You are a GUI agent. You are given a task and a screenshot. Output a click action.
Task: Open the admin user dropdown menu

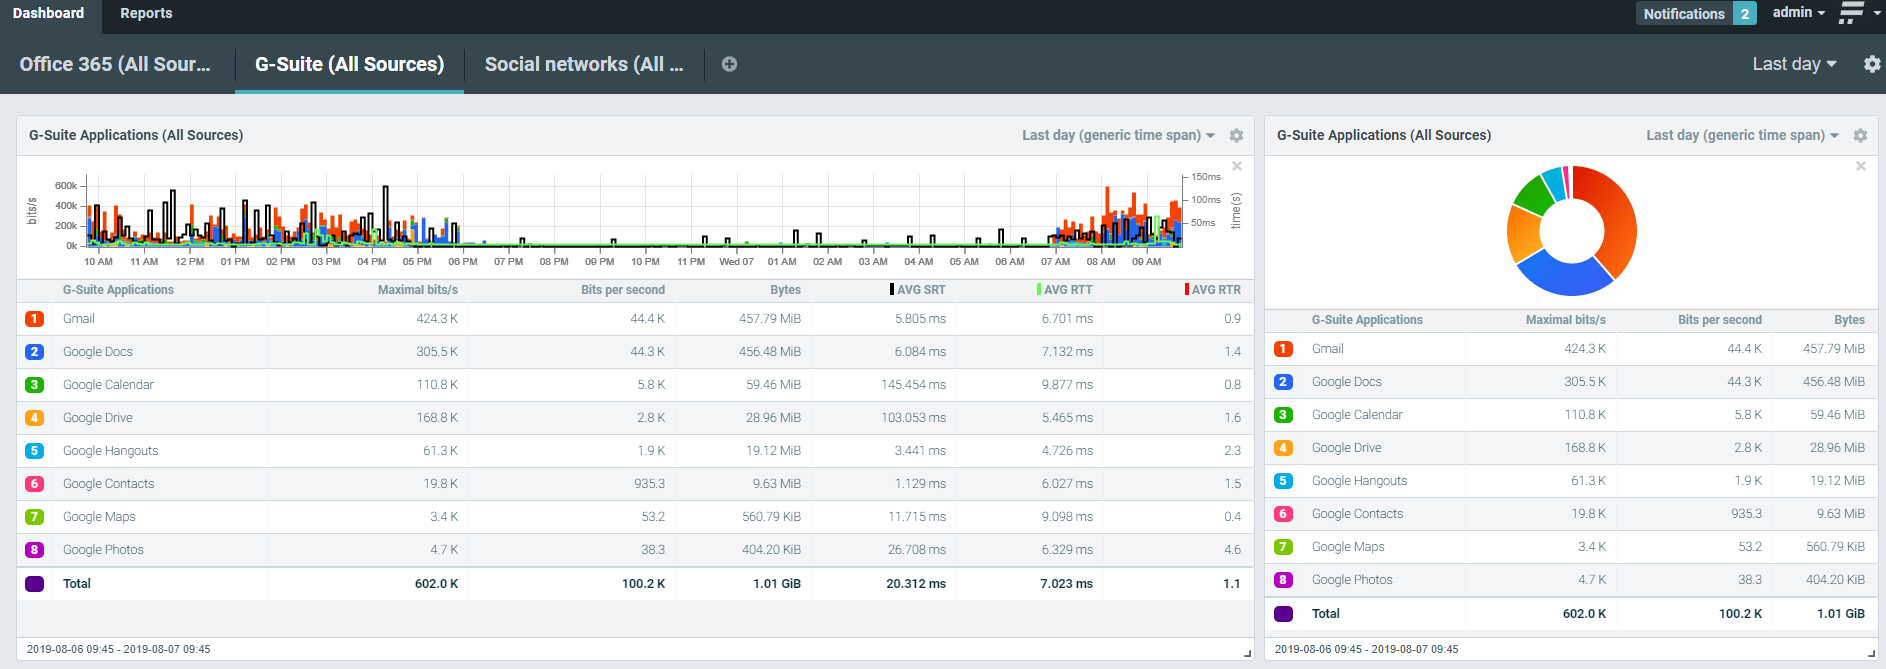1798,13
